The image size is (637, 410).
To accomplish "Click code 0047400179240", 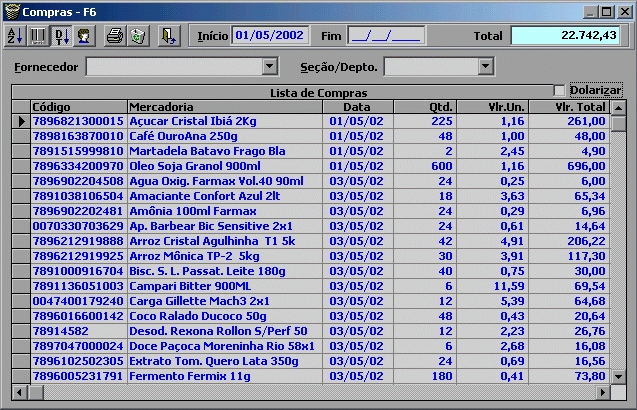I will pyautogui.click(x=78, y=302).
